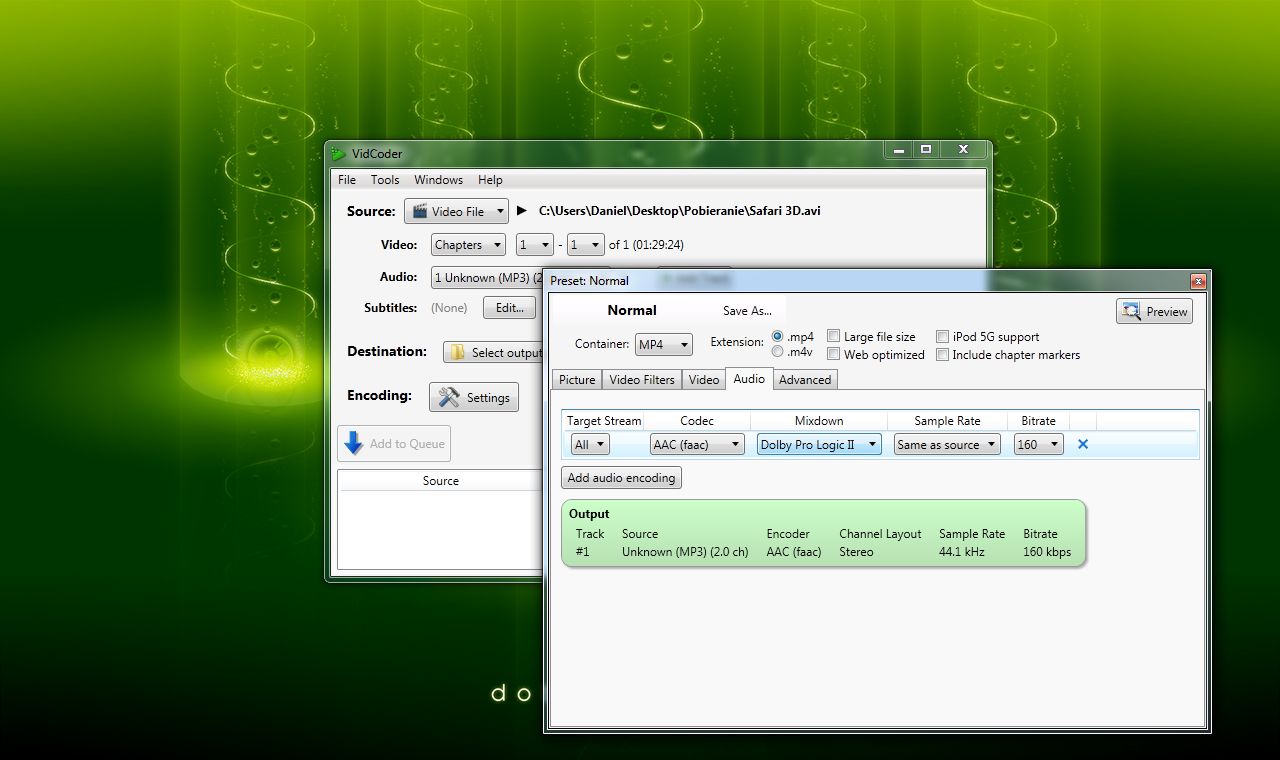This screenshot has height=760, width=1280.
Task: Switch to the Audio tab
Action: pyautogui.click(x=749, y=378)
